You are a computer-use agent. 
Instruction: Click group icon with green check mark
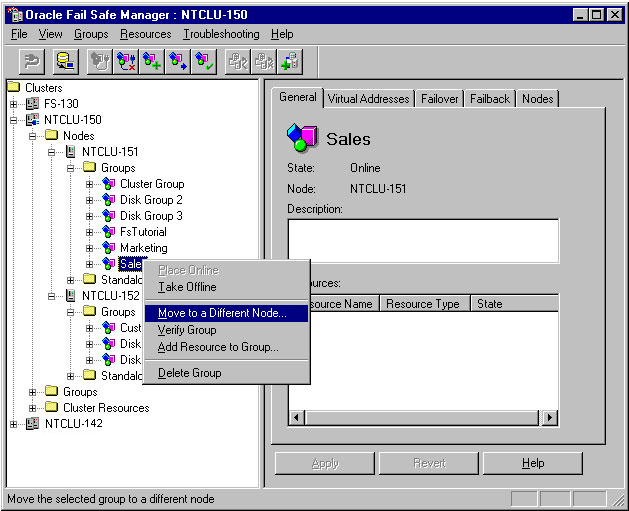pos(204,62)
